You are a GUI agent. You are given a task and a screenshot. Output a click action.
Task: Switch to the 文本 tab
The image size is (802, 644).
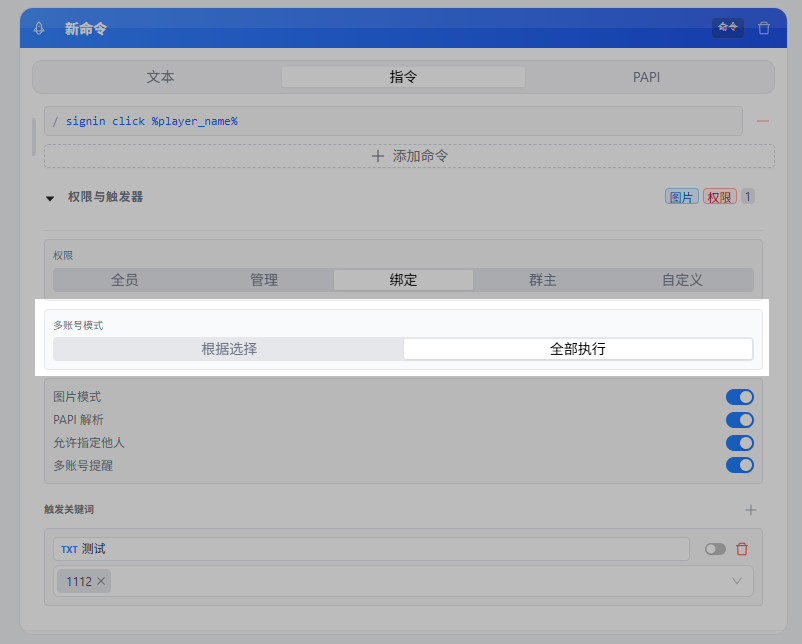[160, 77]
